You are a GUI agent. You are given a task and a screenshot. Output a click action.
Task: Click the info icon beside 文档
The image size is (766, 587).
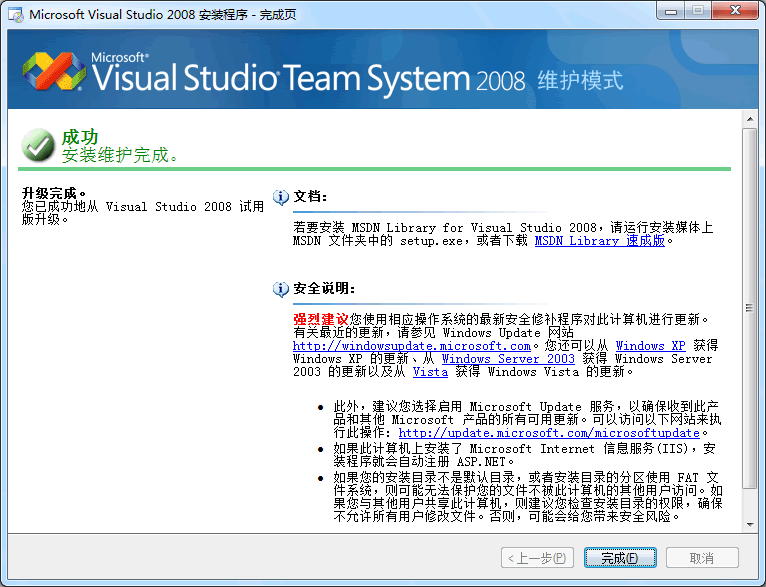[x=280, y=197]
